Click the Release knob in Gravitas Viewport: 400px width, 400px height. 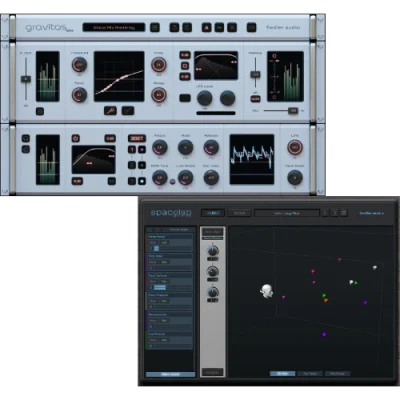[x=211, y=147]
